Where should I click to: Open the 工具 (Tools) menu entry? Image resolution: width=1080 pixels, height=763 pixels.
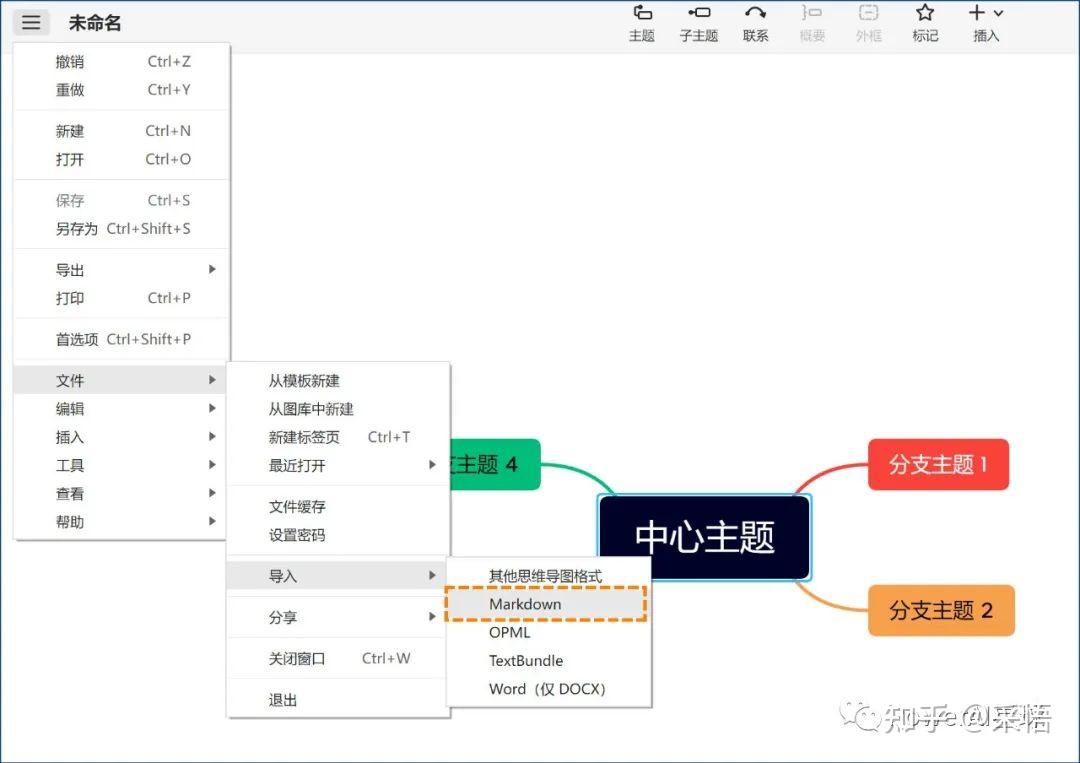pyautogui.click(x=70, y=464)
